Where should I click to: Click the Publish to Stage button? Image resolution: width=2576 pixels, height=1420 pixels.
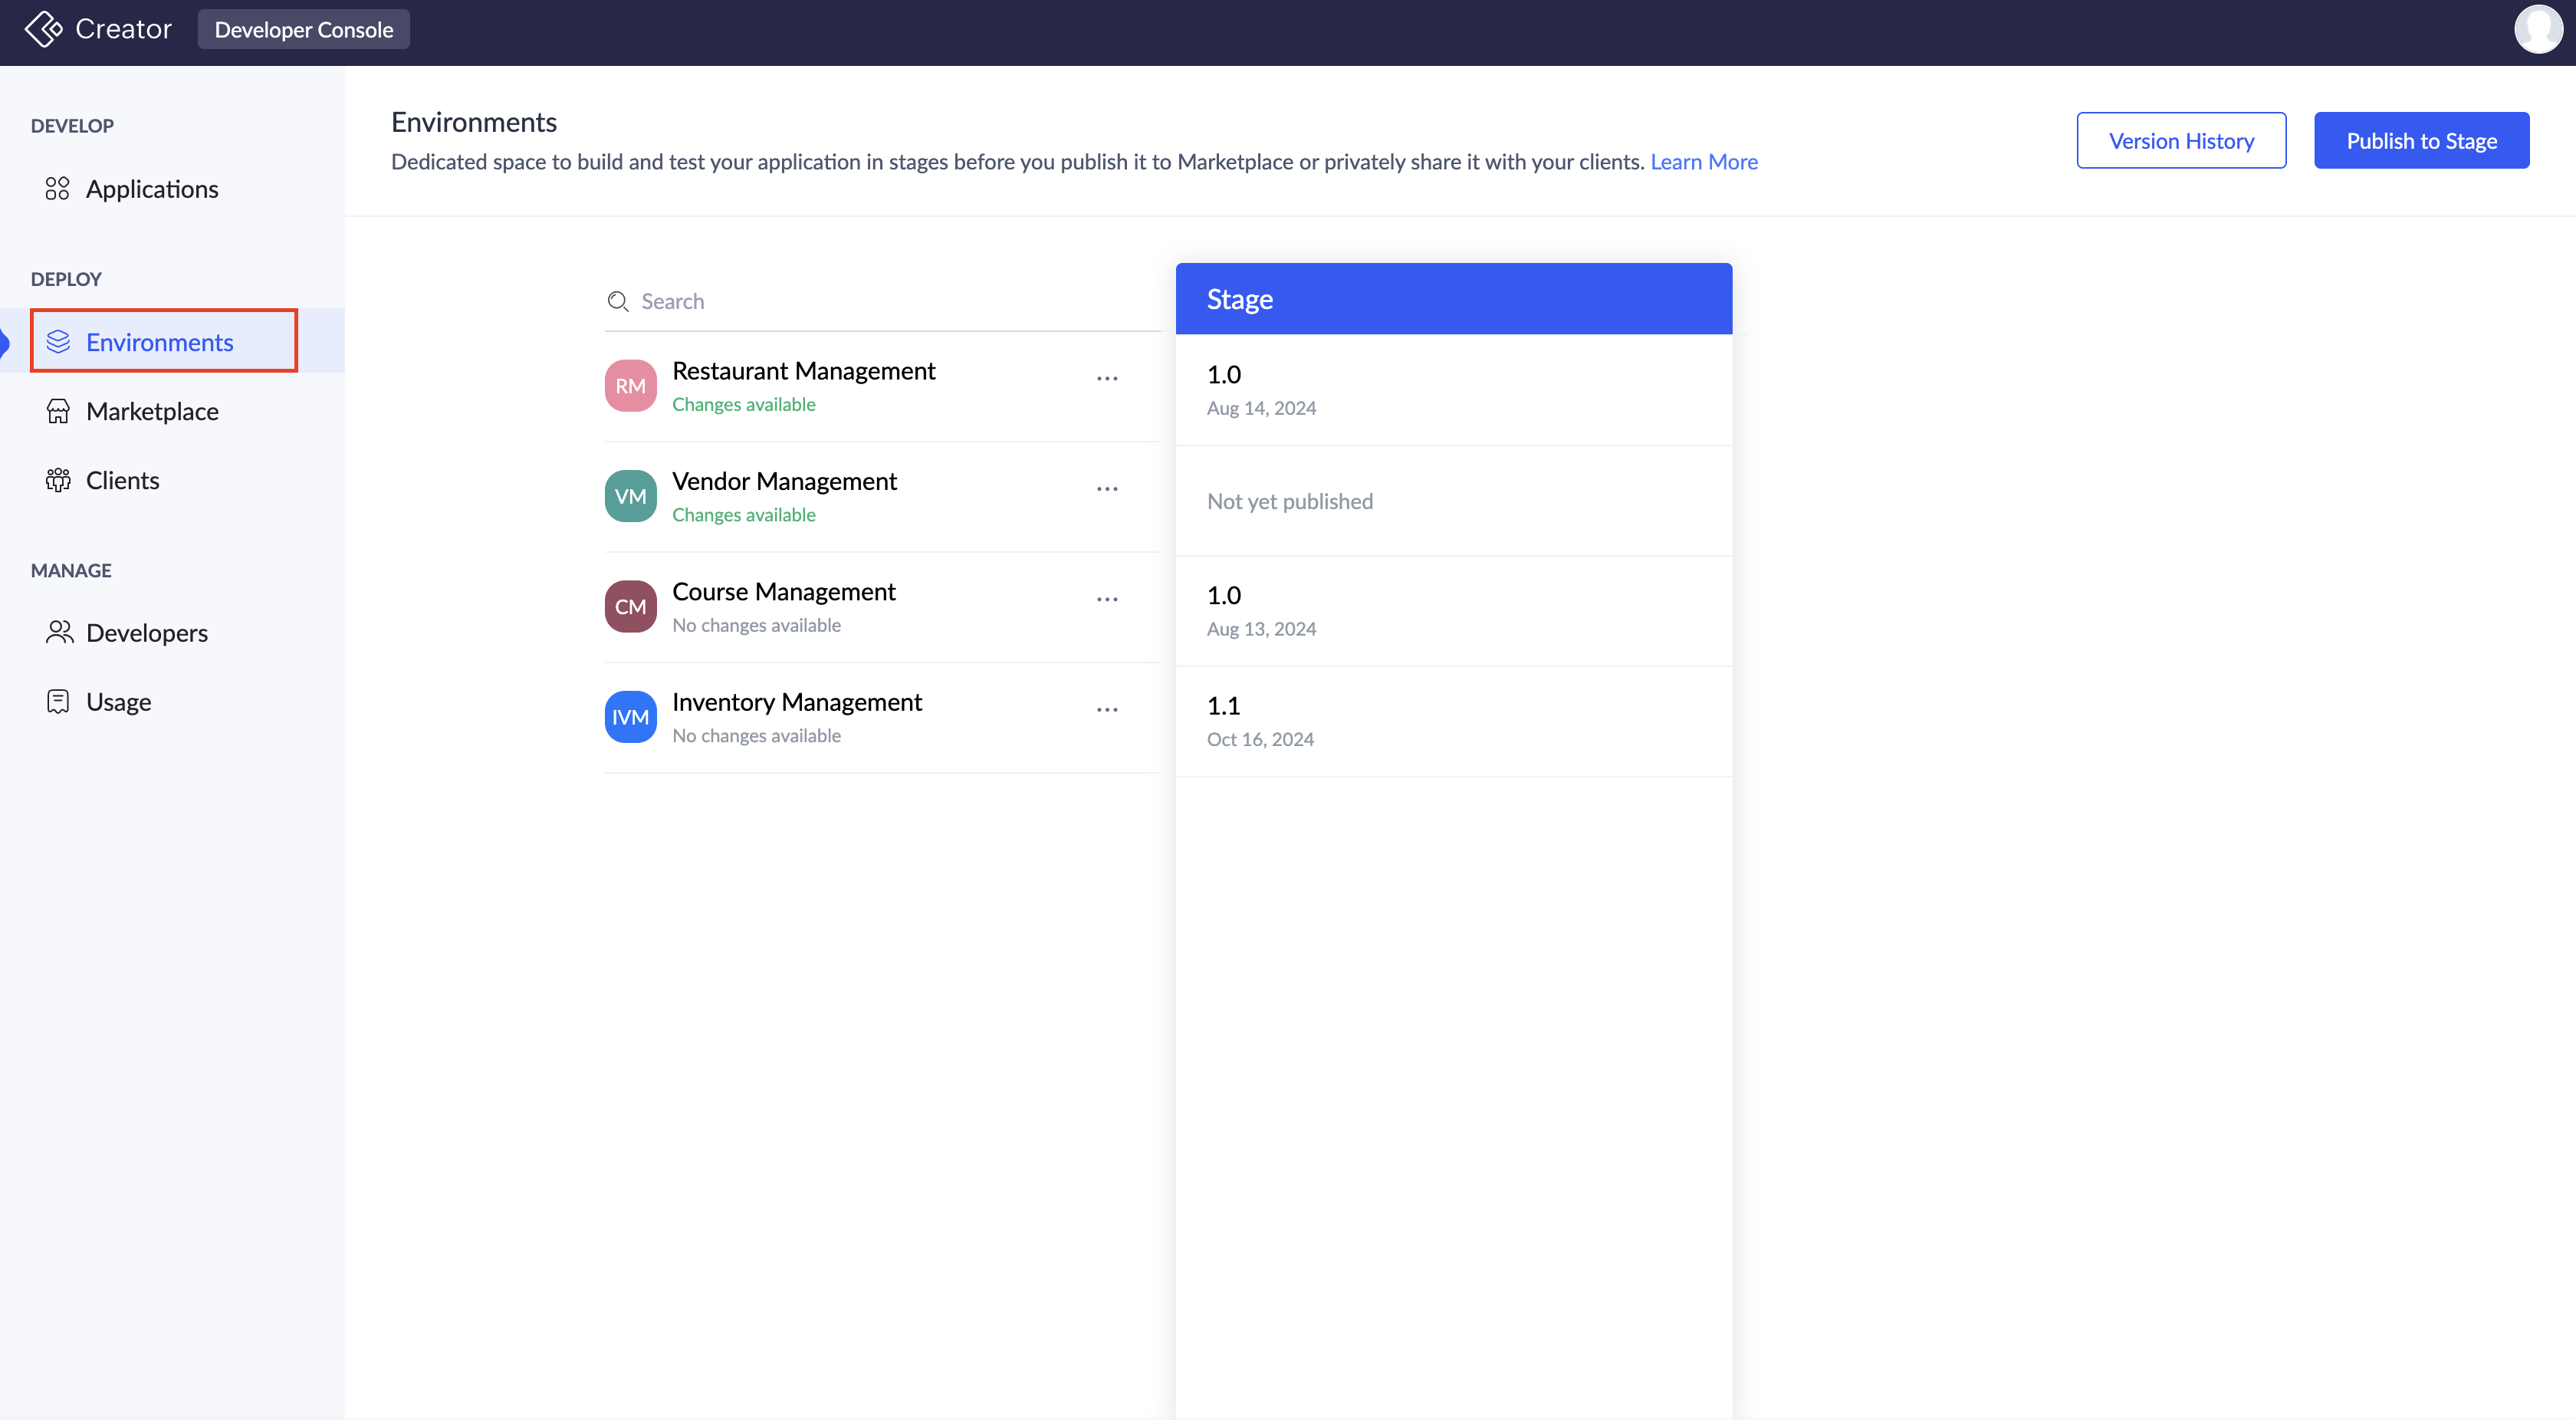(x=2421, y=141)
